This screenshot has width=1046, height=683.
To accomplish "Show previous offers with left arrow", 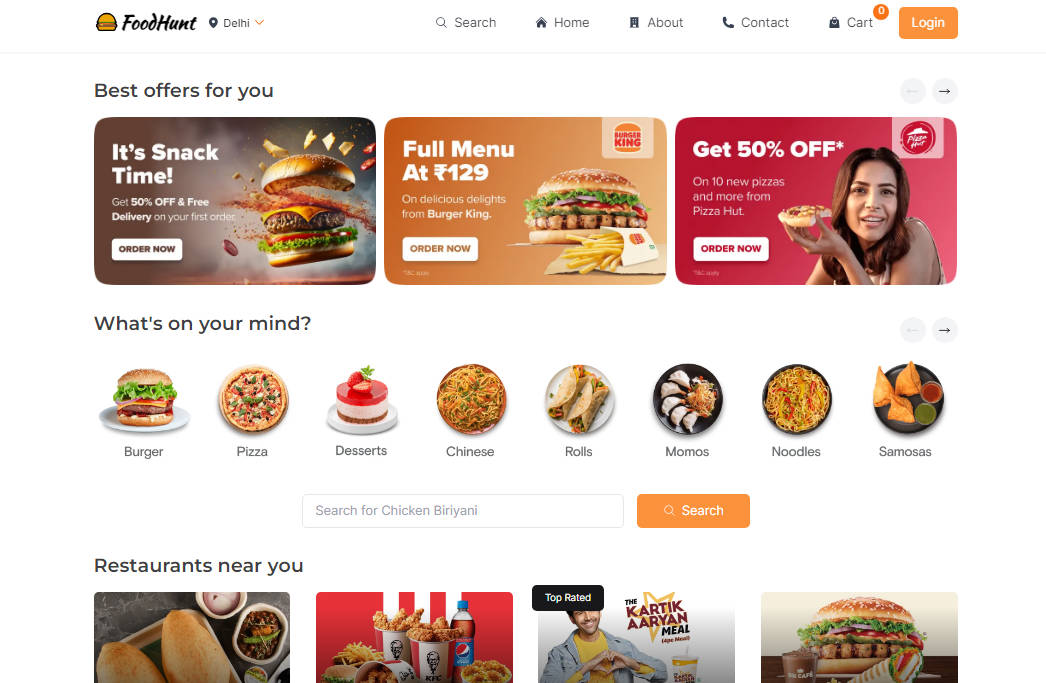I will [913, 91].
